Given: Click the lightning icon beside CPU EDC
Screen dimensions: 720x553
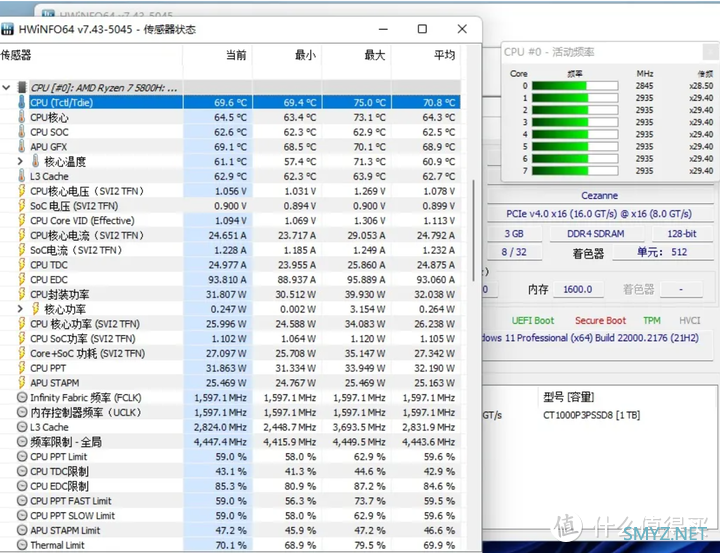Looking at the screenshot, I should coord(22,279).
